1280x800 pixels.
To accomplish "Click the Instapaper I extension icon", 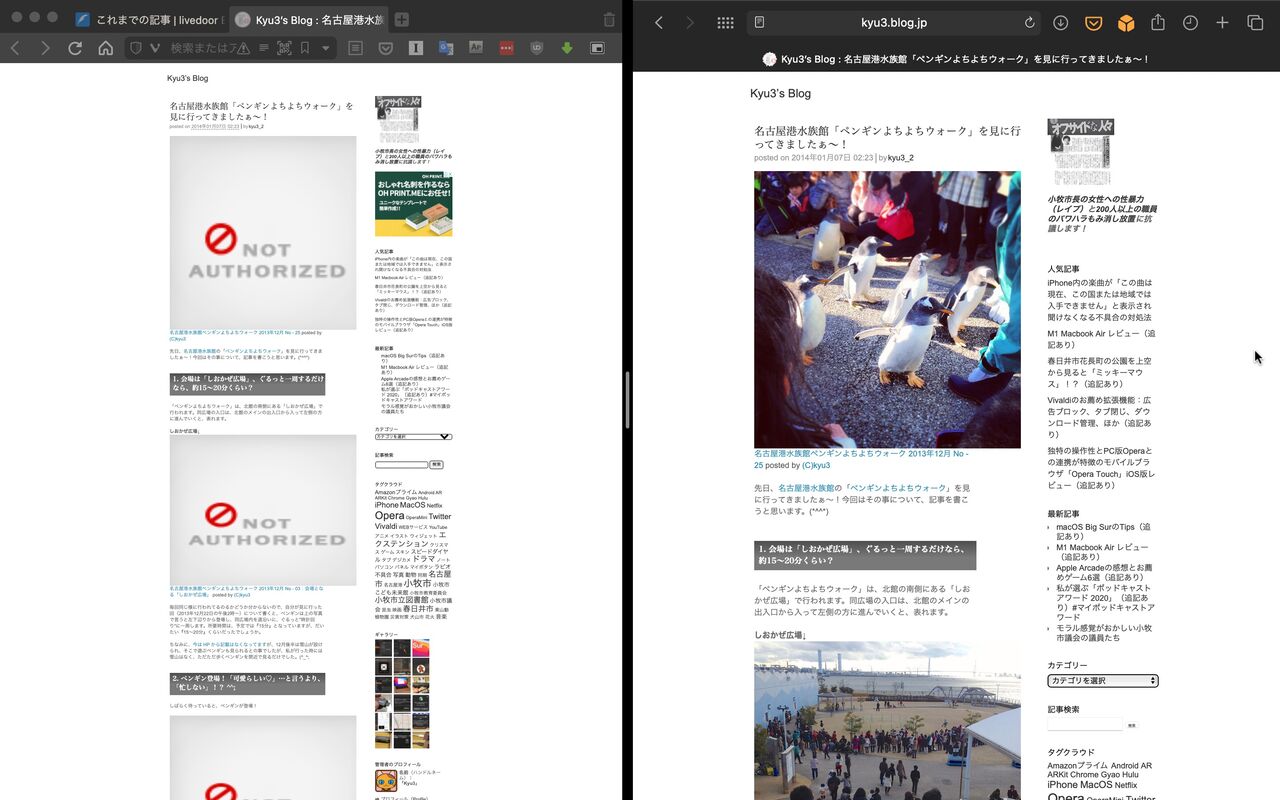I will pyautogui.click(x=416, y=48).
